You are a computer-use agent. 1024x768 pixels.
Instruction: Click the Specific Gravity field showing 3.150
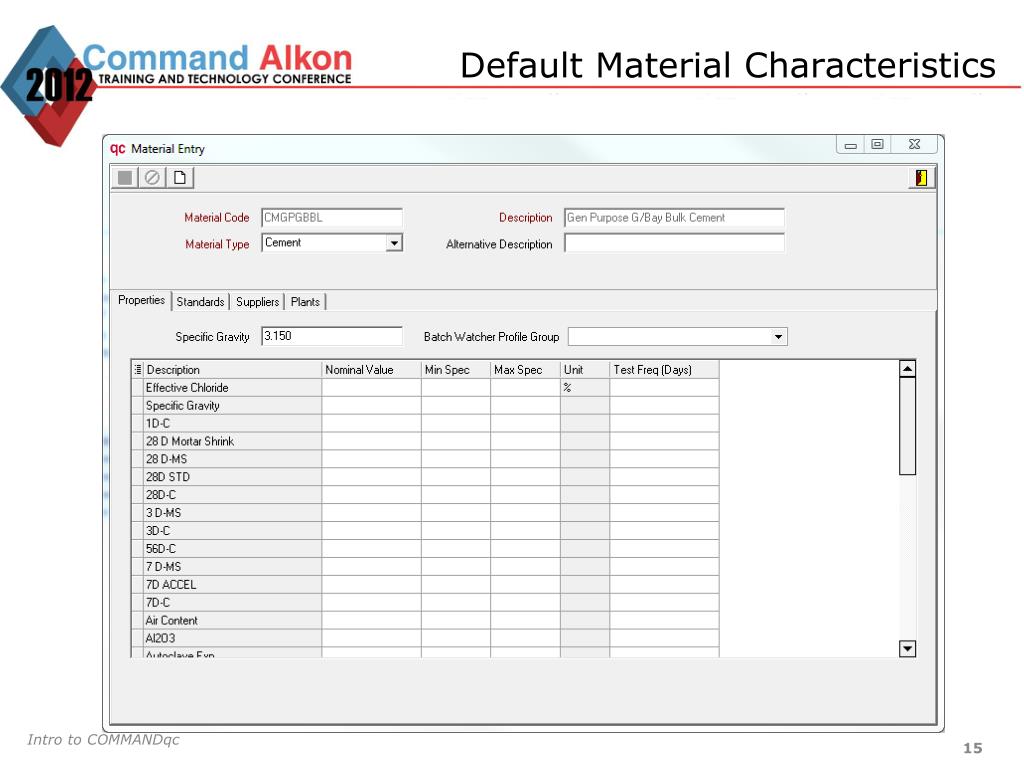tap(332, 336)
